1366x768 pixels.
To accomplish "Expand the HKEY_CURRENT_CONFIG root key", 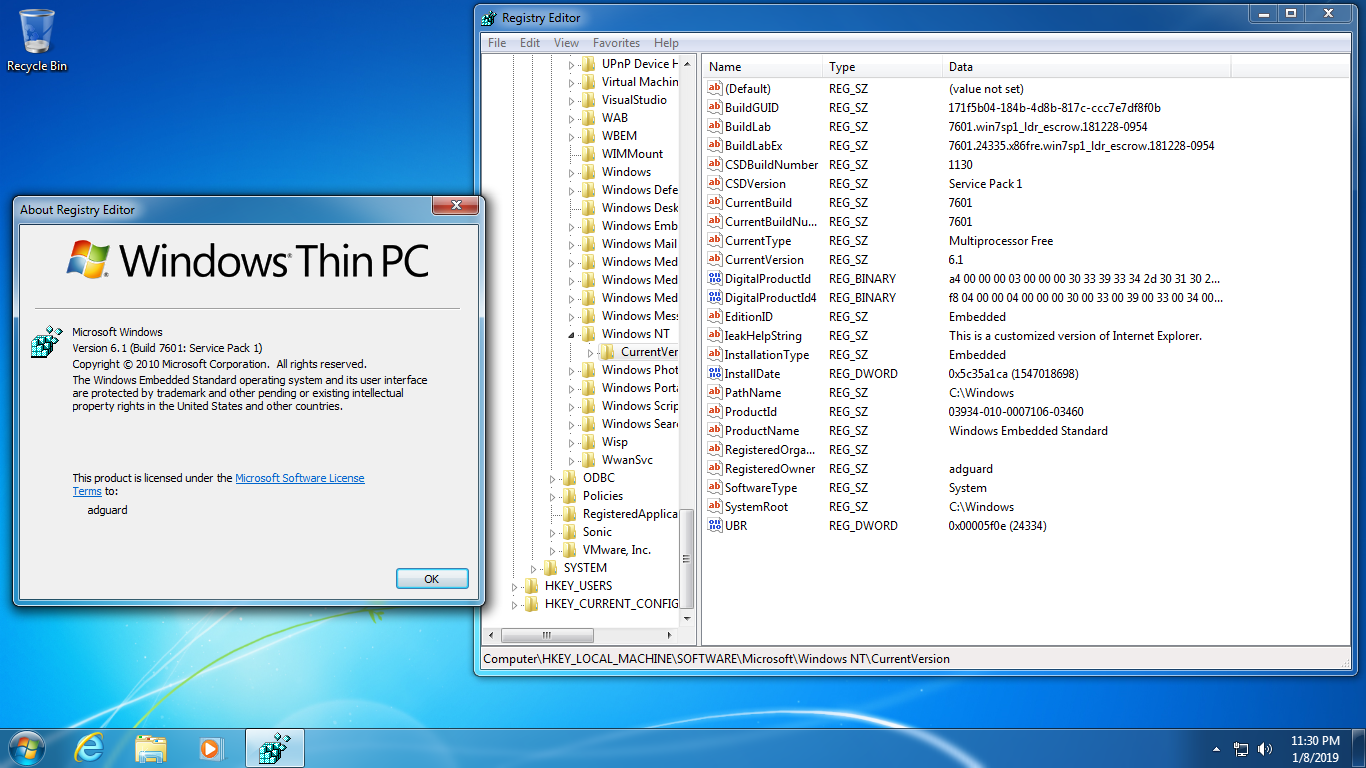I will 515,604.
